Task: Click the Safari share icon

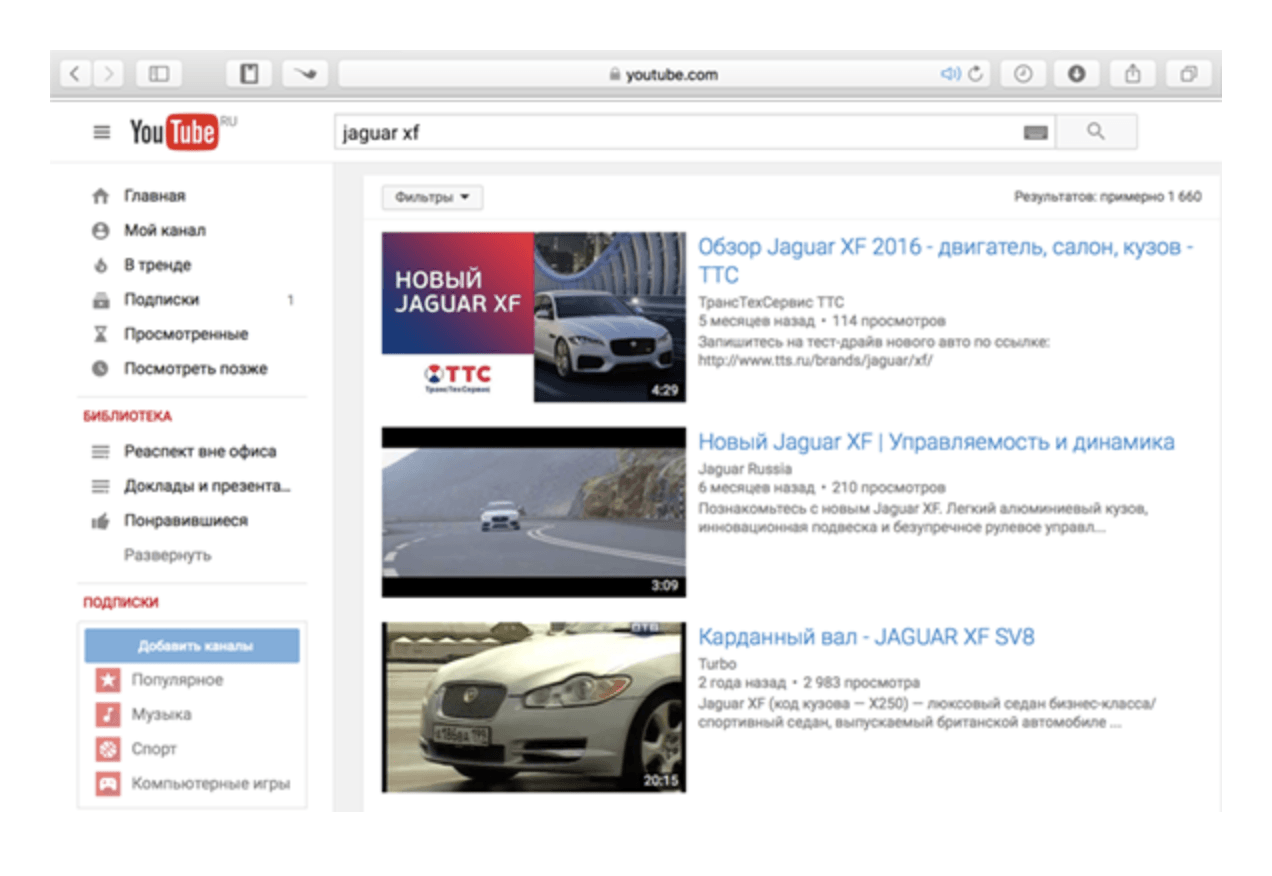Action: click(1132, 74)
